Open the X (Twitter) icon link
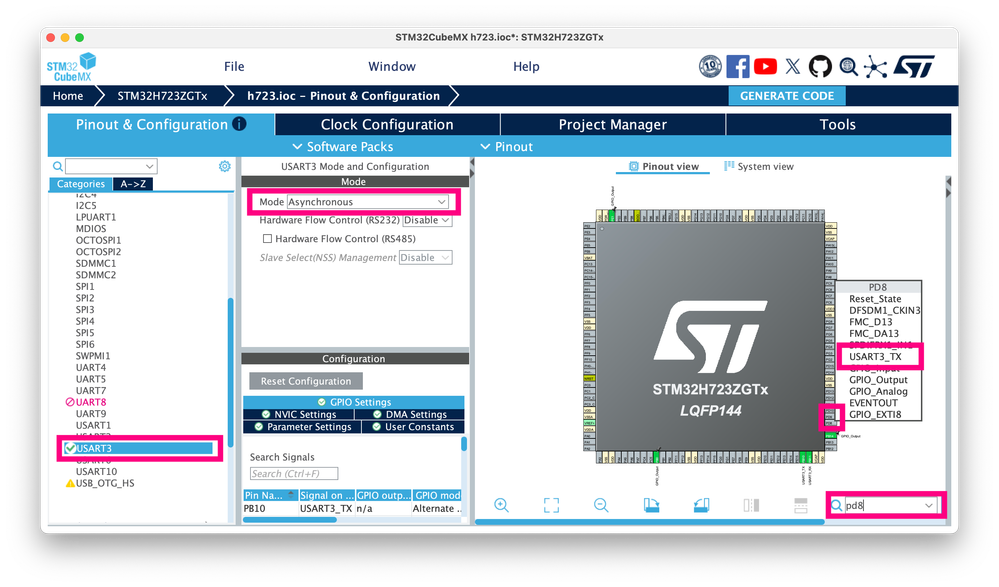Screen dimensions: 999x587 point(793,66)
